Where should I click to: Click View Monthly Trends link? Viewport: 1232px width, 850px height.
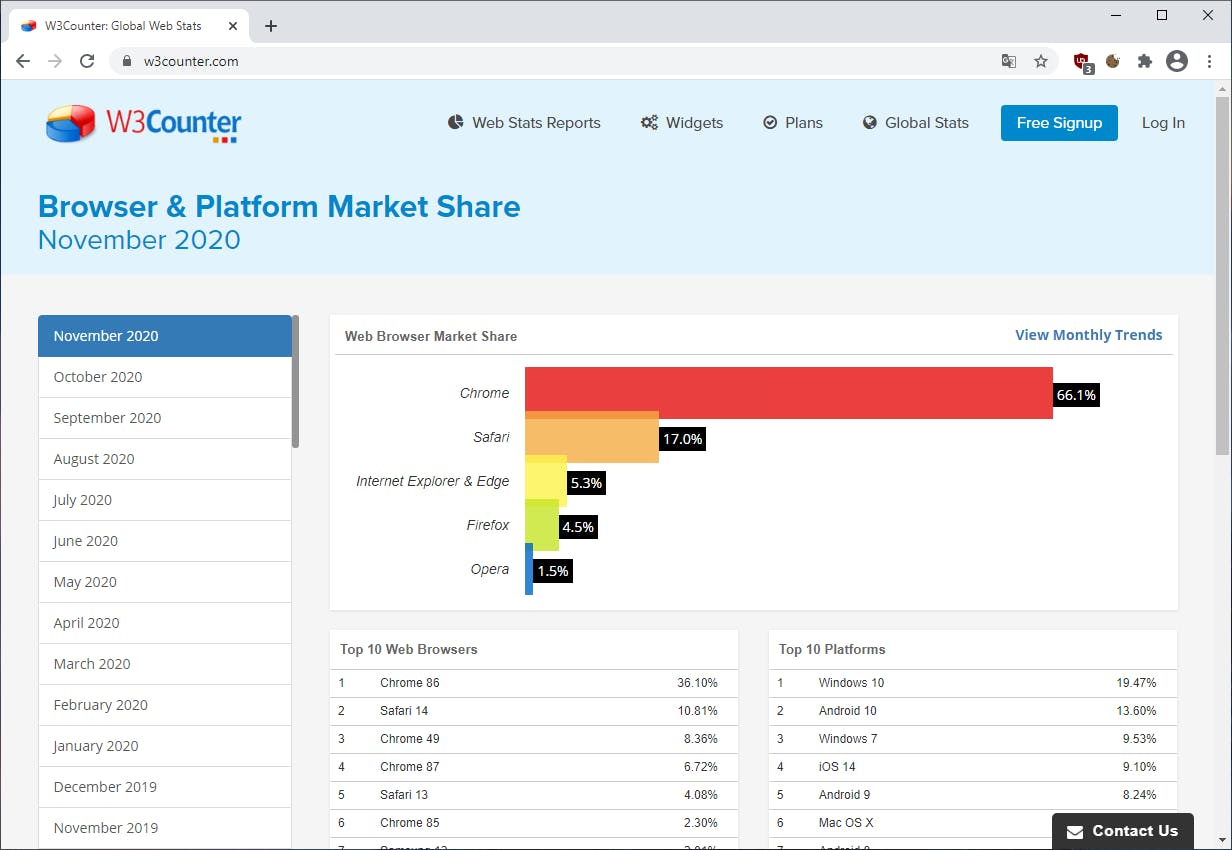click(x=1088, y=335)
